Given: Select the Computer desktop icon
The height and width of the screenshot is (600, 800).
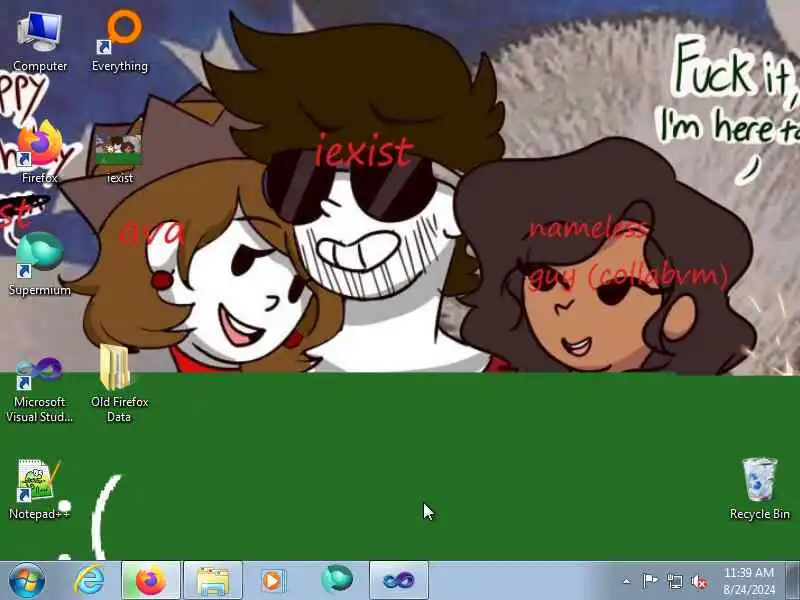Looking at the screenshot, I should pyautogui.click(x=40, y=42).
